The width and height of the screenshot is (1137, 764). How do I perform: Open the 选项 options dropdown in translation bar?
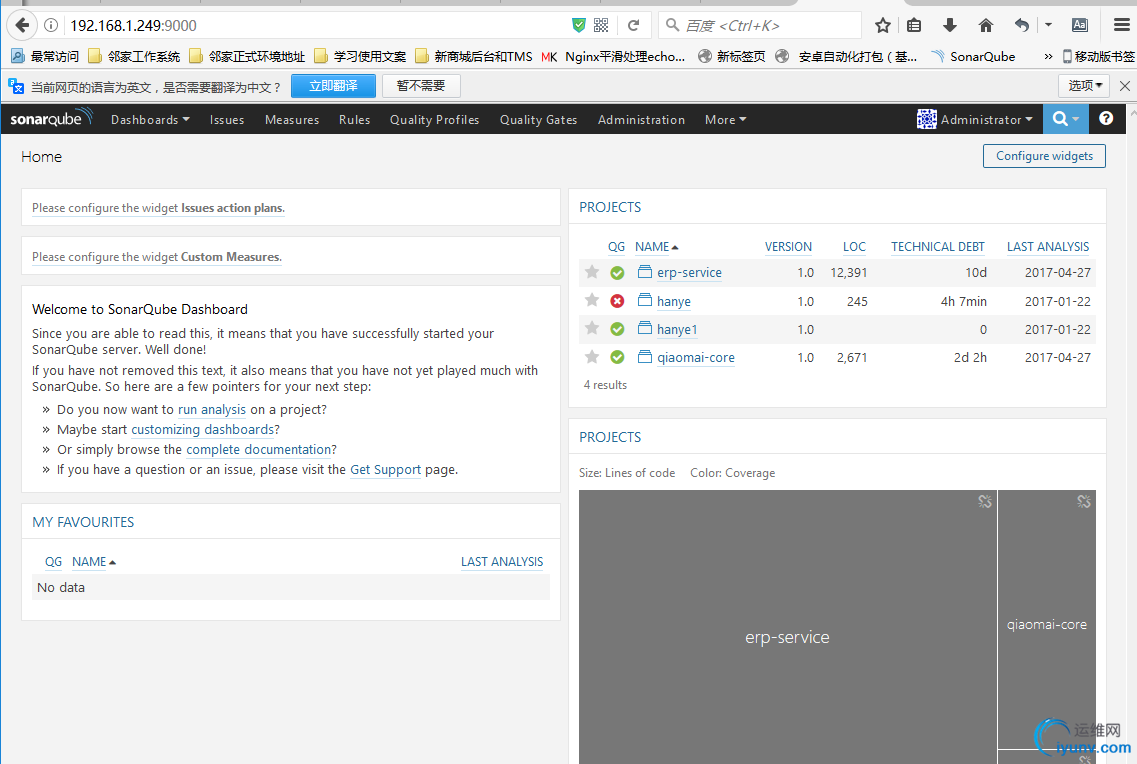pos(1085,86)
